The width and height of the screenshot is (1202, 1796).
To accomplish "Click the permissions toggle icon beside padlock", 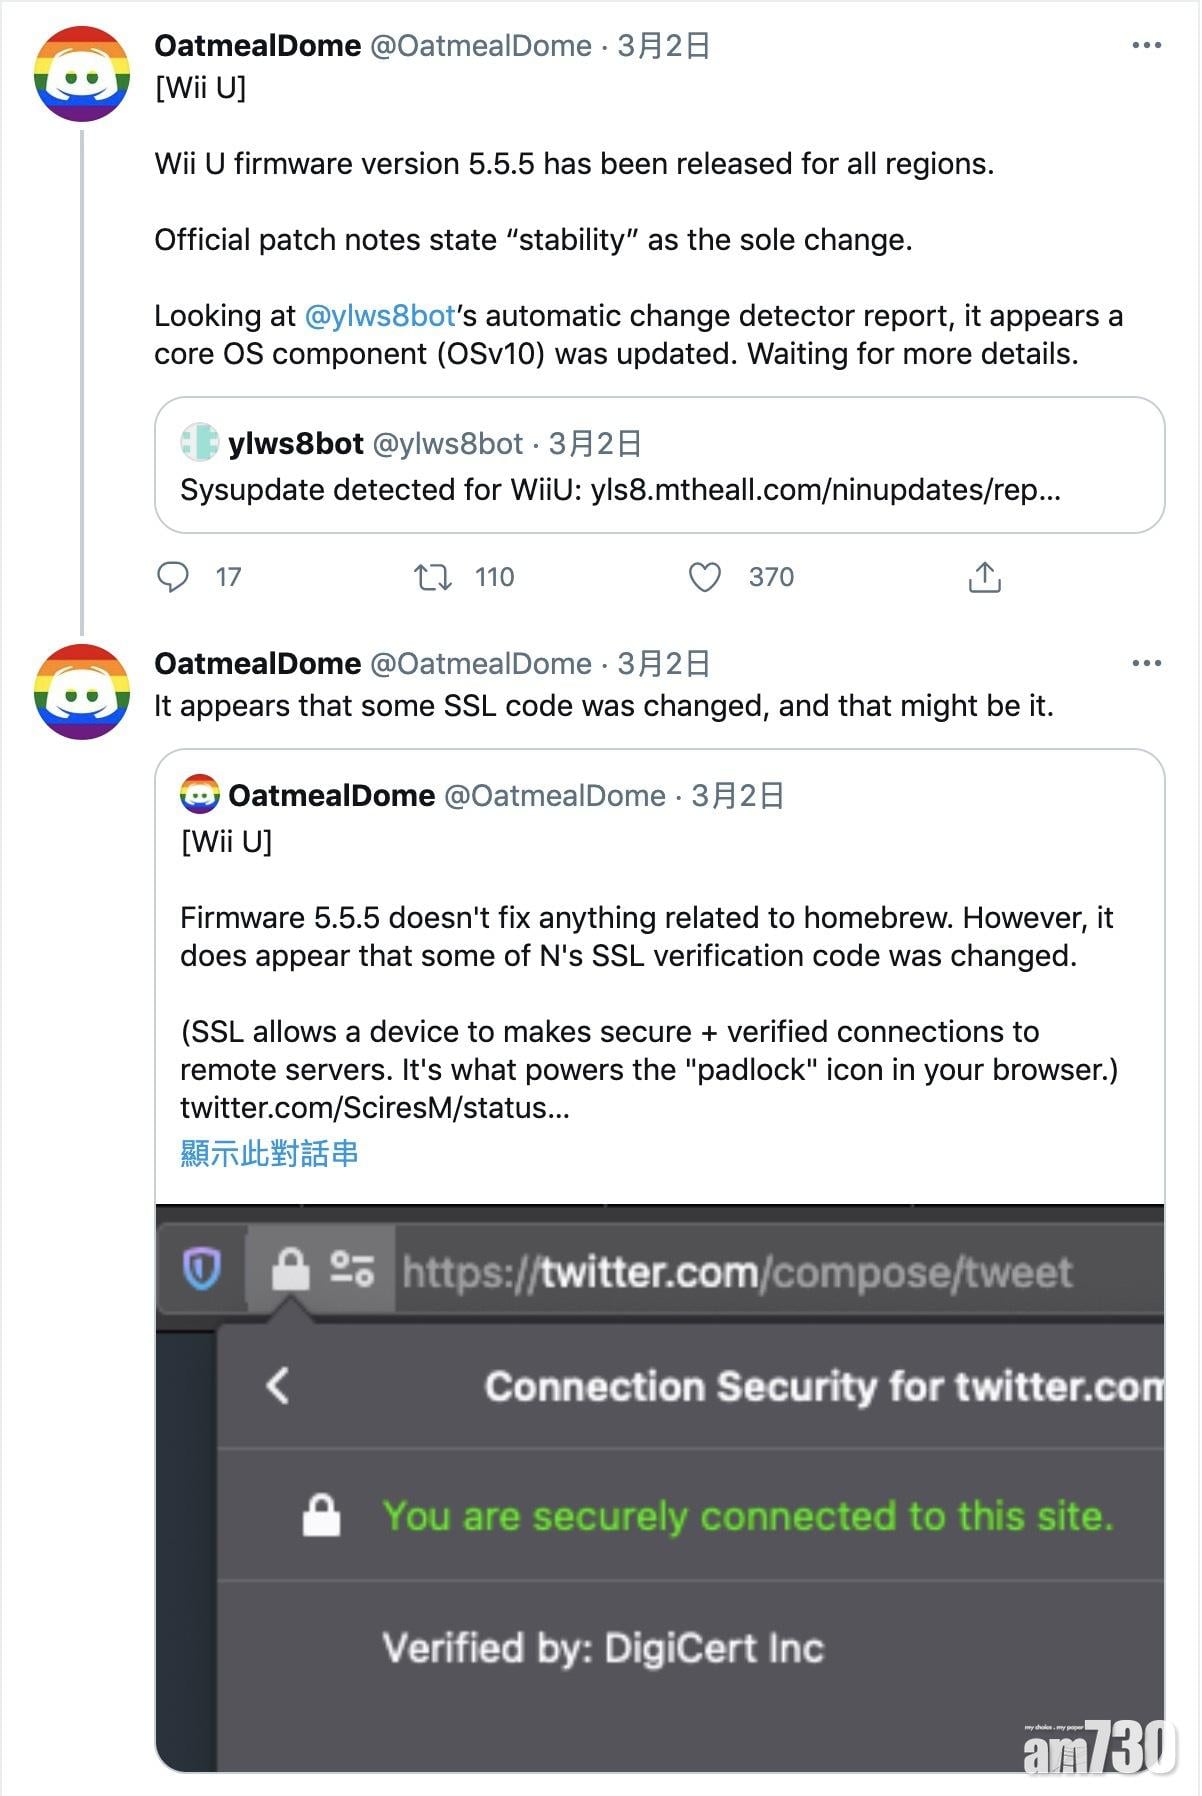I will (x=352, y=1270).
